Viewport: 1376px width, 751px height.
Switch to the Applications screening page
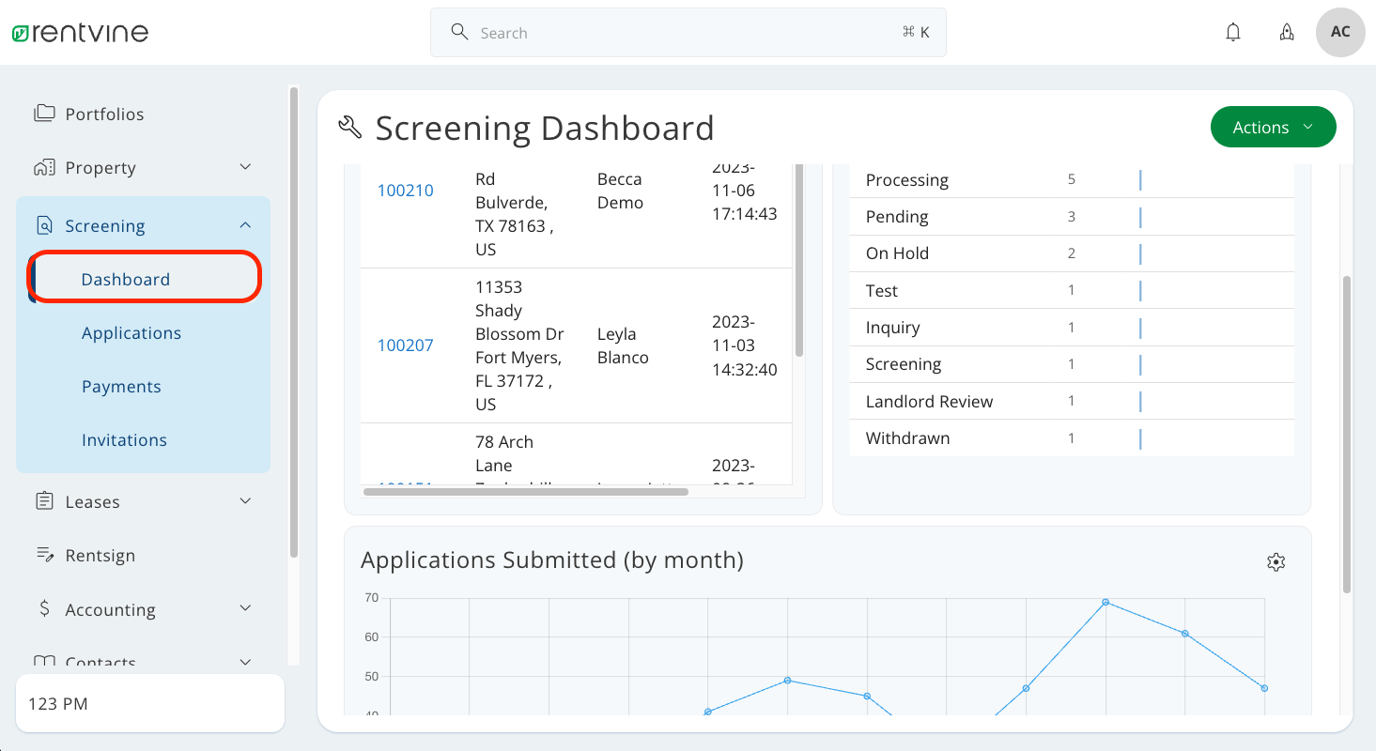[131, 332]
